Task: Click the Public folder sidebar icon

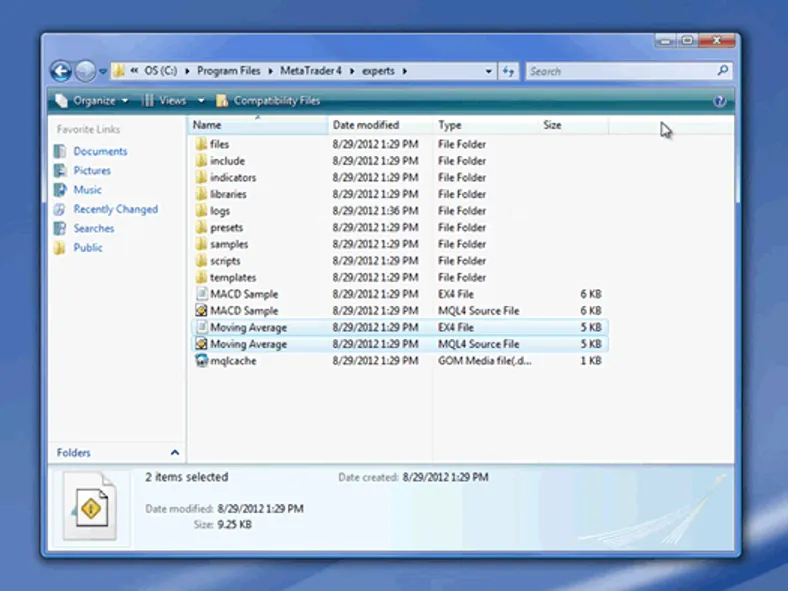Action: coord(60,247)
